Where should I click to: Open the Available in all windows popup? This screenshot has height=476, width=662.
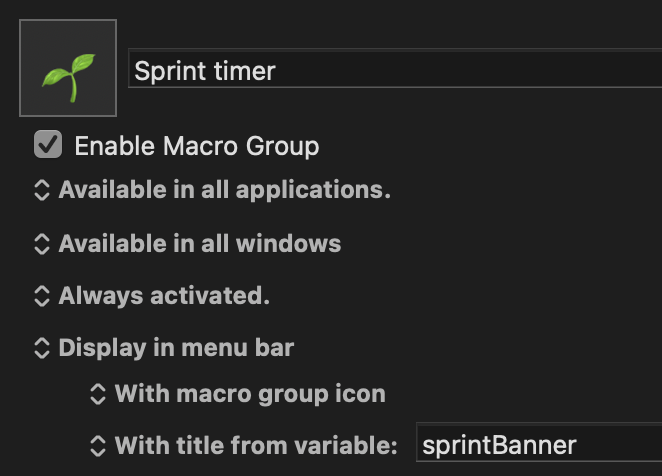(x=199, y=243)
